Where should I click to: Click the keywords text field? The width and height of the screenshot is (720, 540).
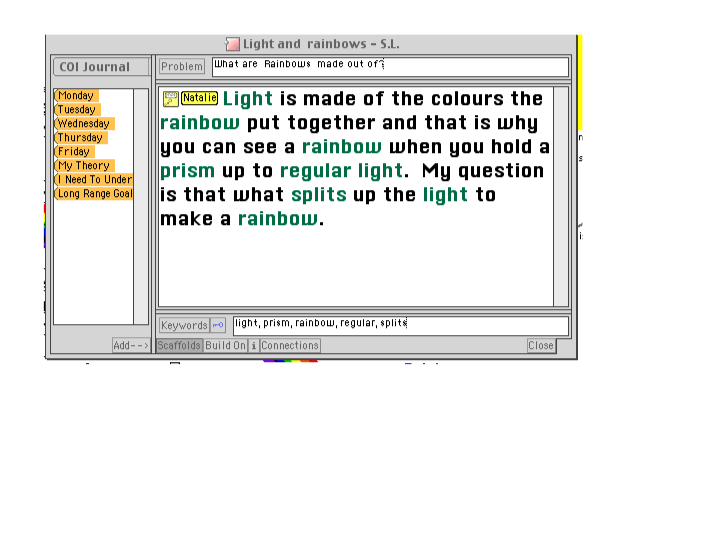[x=400, y=326]
